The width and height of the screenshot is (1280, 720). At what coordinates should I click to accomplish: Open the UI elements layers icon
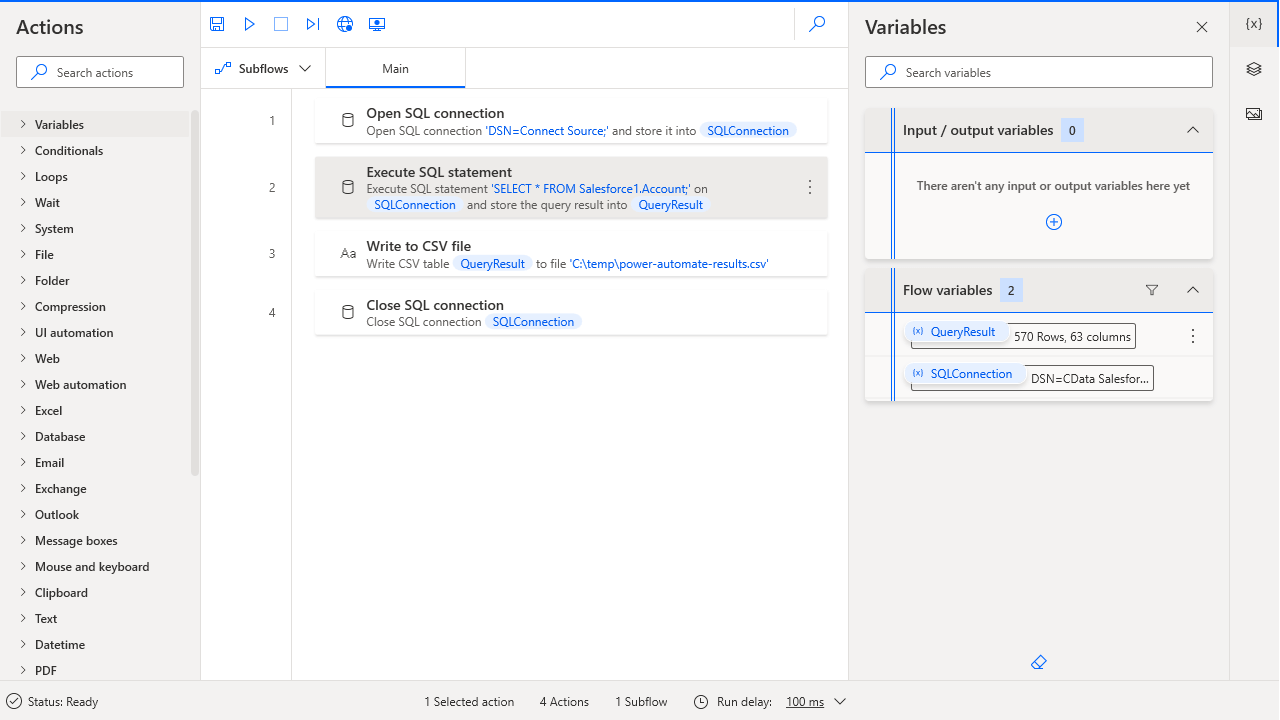click(1254, 69)
